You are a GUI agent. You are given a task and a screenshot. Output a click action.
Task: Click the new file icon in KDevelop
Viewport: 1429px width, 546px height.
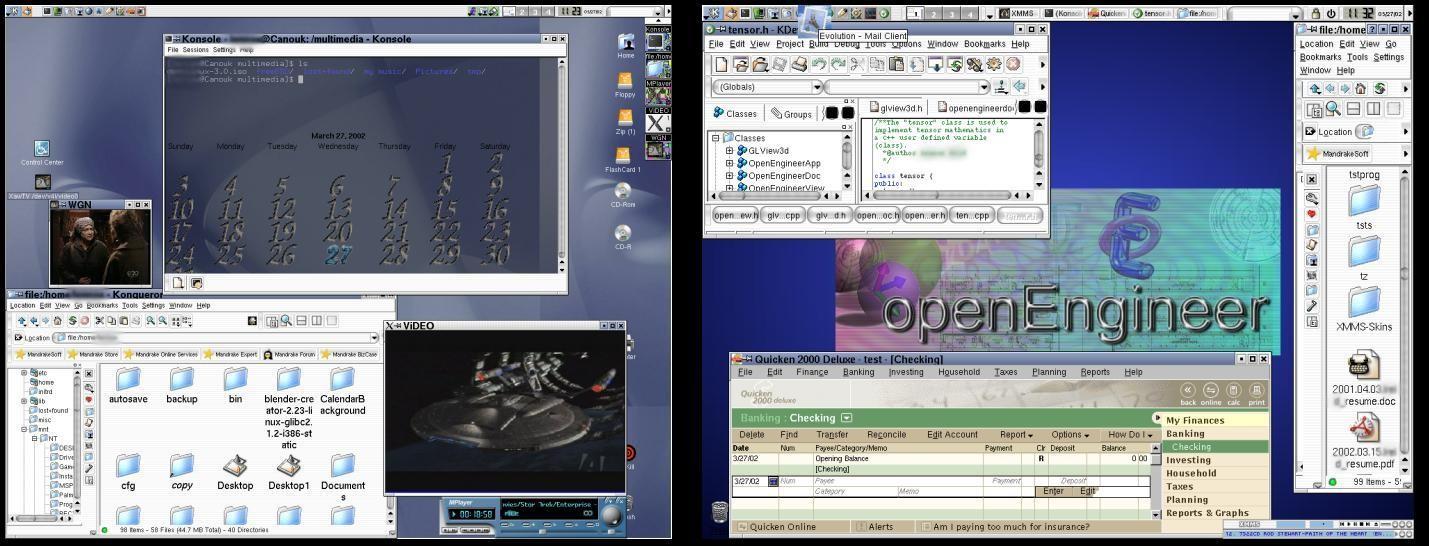point(720,64)
